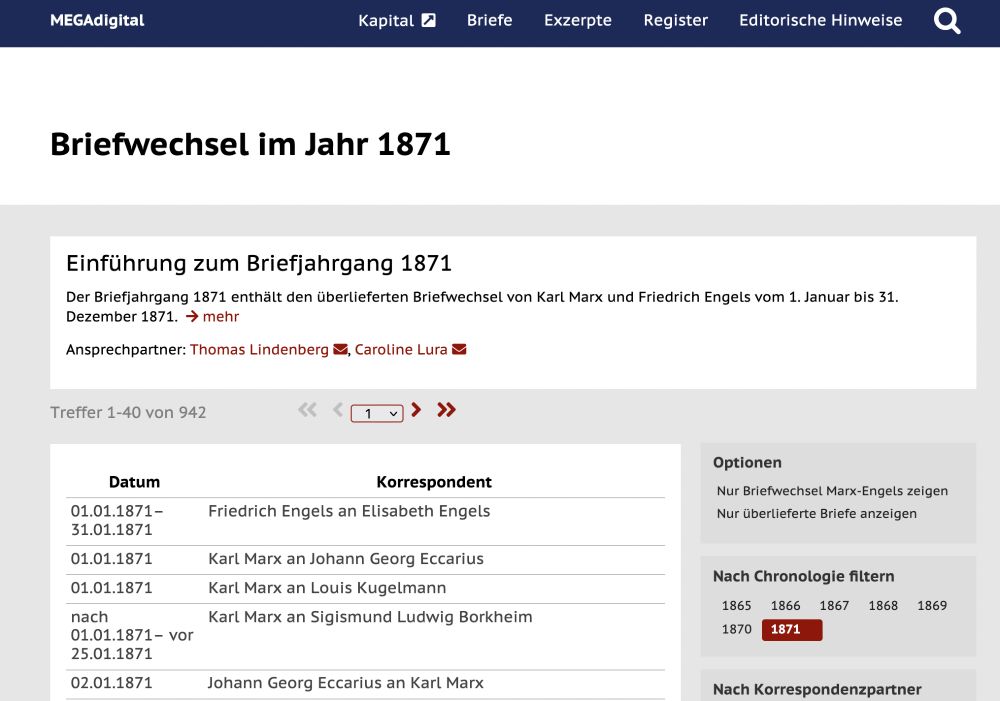Click Nach Chronologie filtern heading
The image size is (1000, 701).
pyautogui.click(x=804, y=577)
